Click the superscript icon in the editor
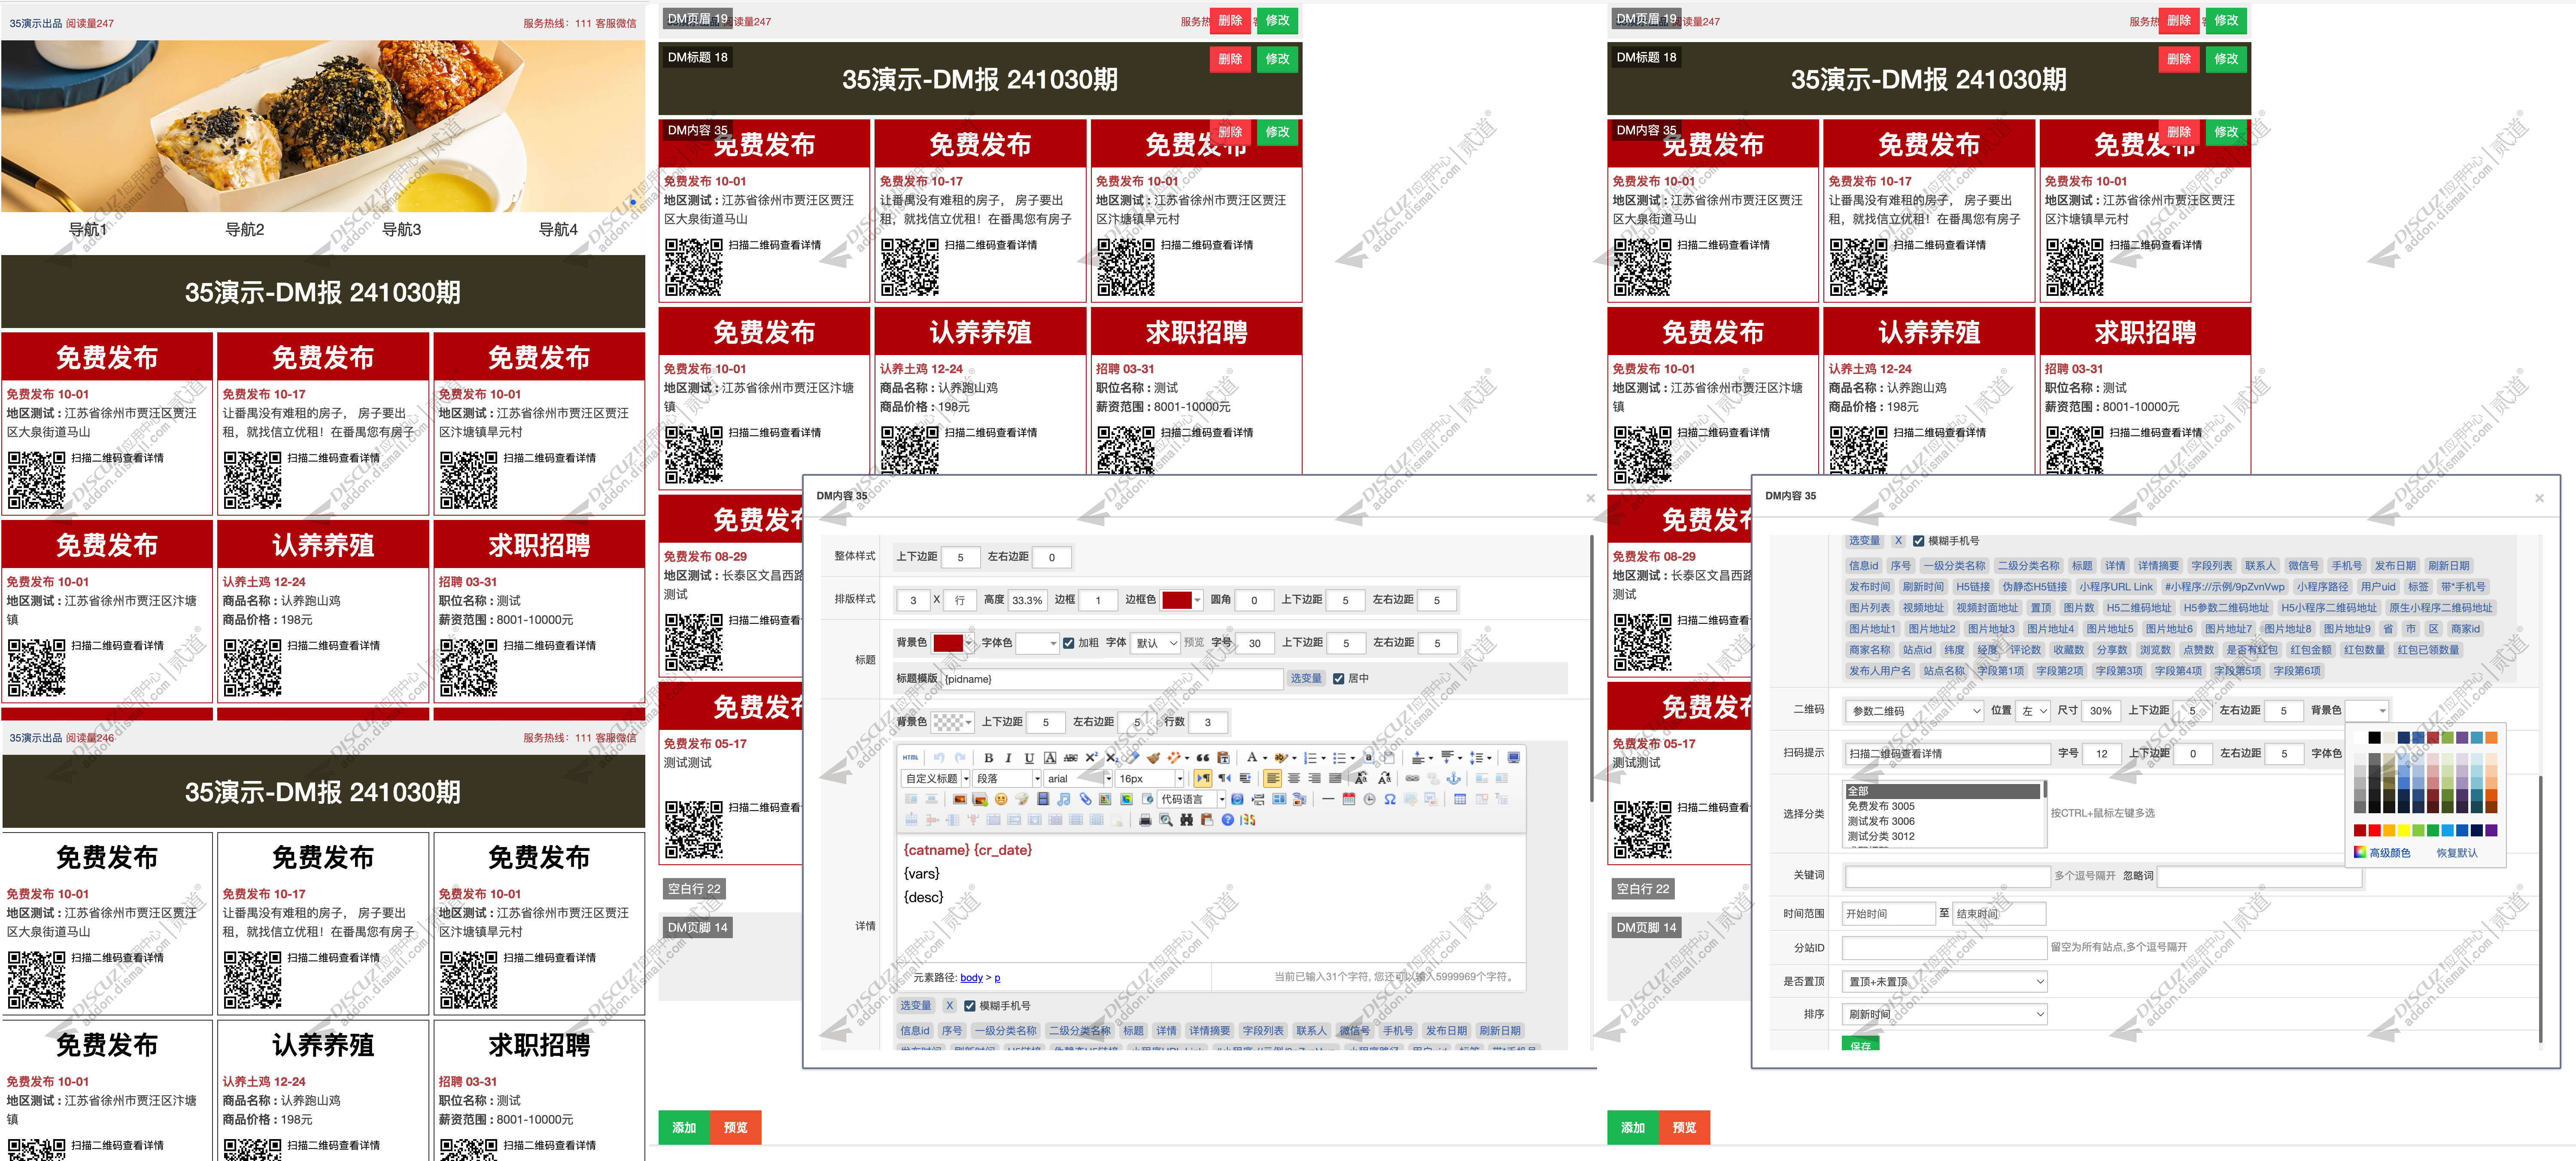The image size is (2576, 1161). (1092, 758)
